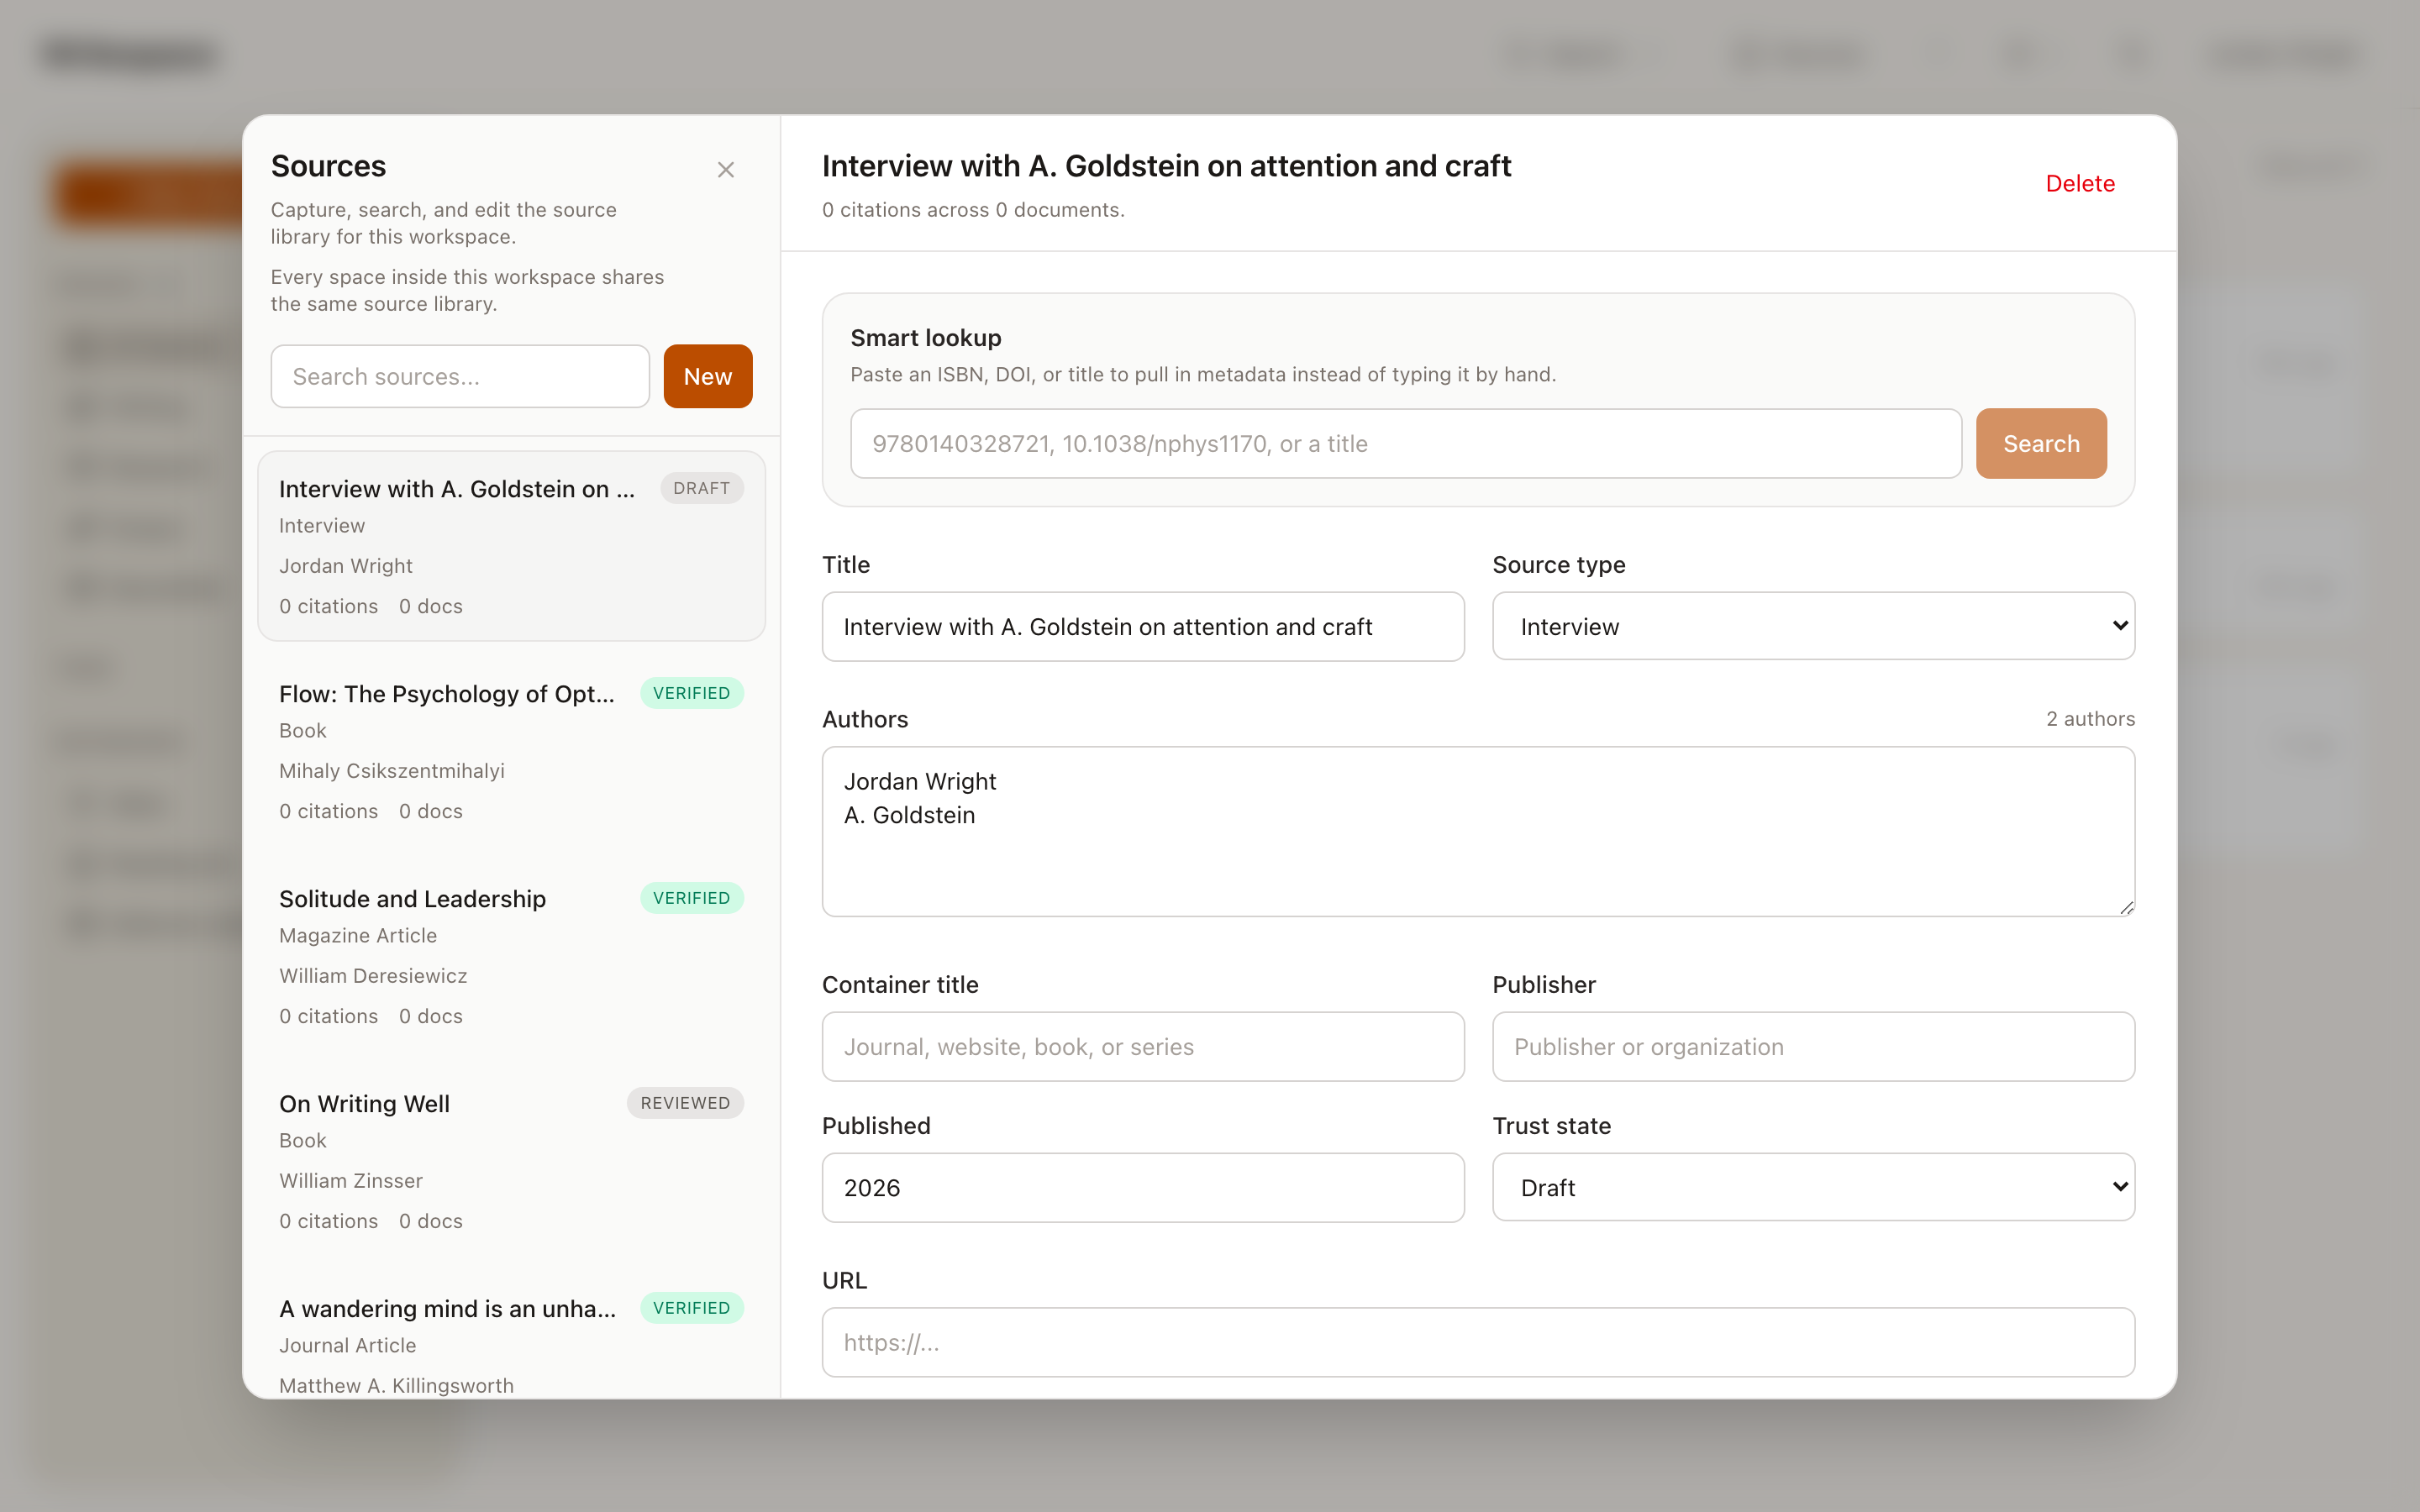2420x1512 pixels.
Task: Click the URL input field
Action: [x=1477, y=1341]
